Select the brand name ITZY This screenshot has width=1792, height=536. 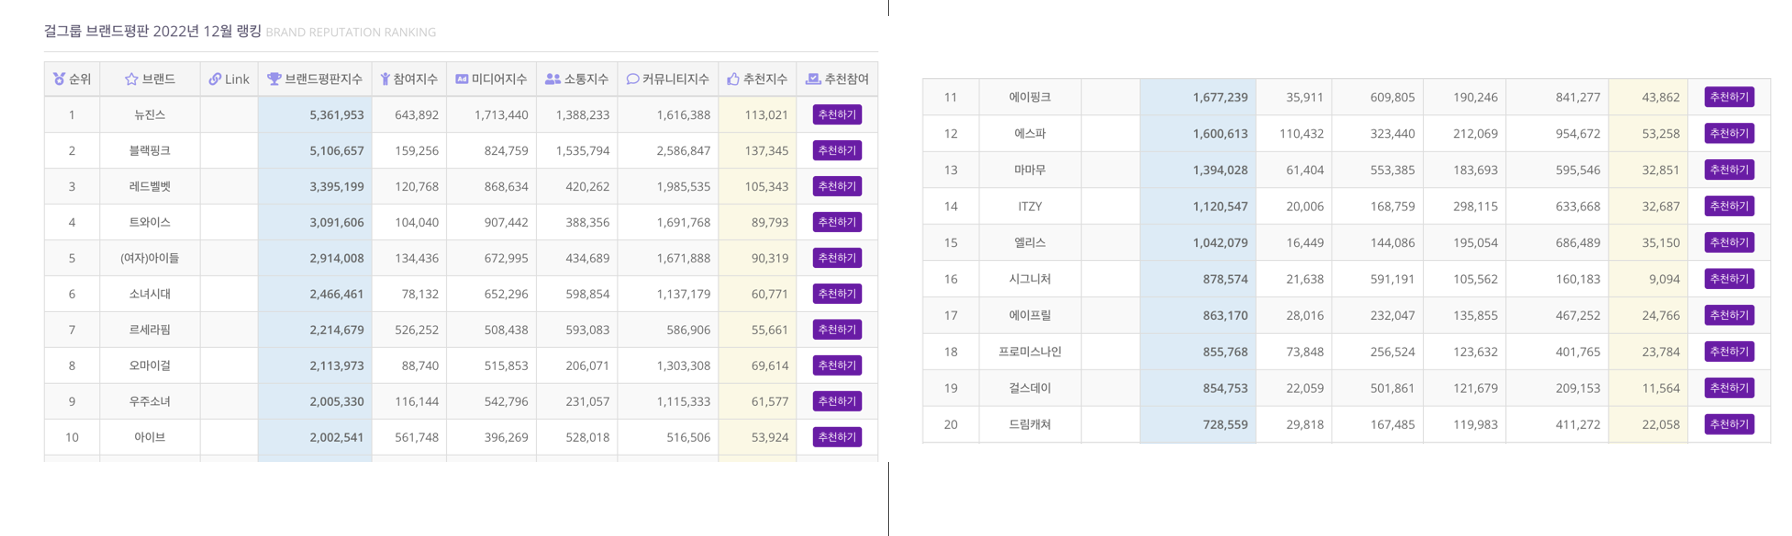point(1030,206)
